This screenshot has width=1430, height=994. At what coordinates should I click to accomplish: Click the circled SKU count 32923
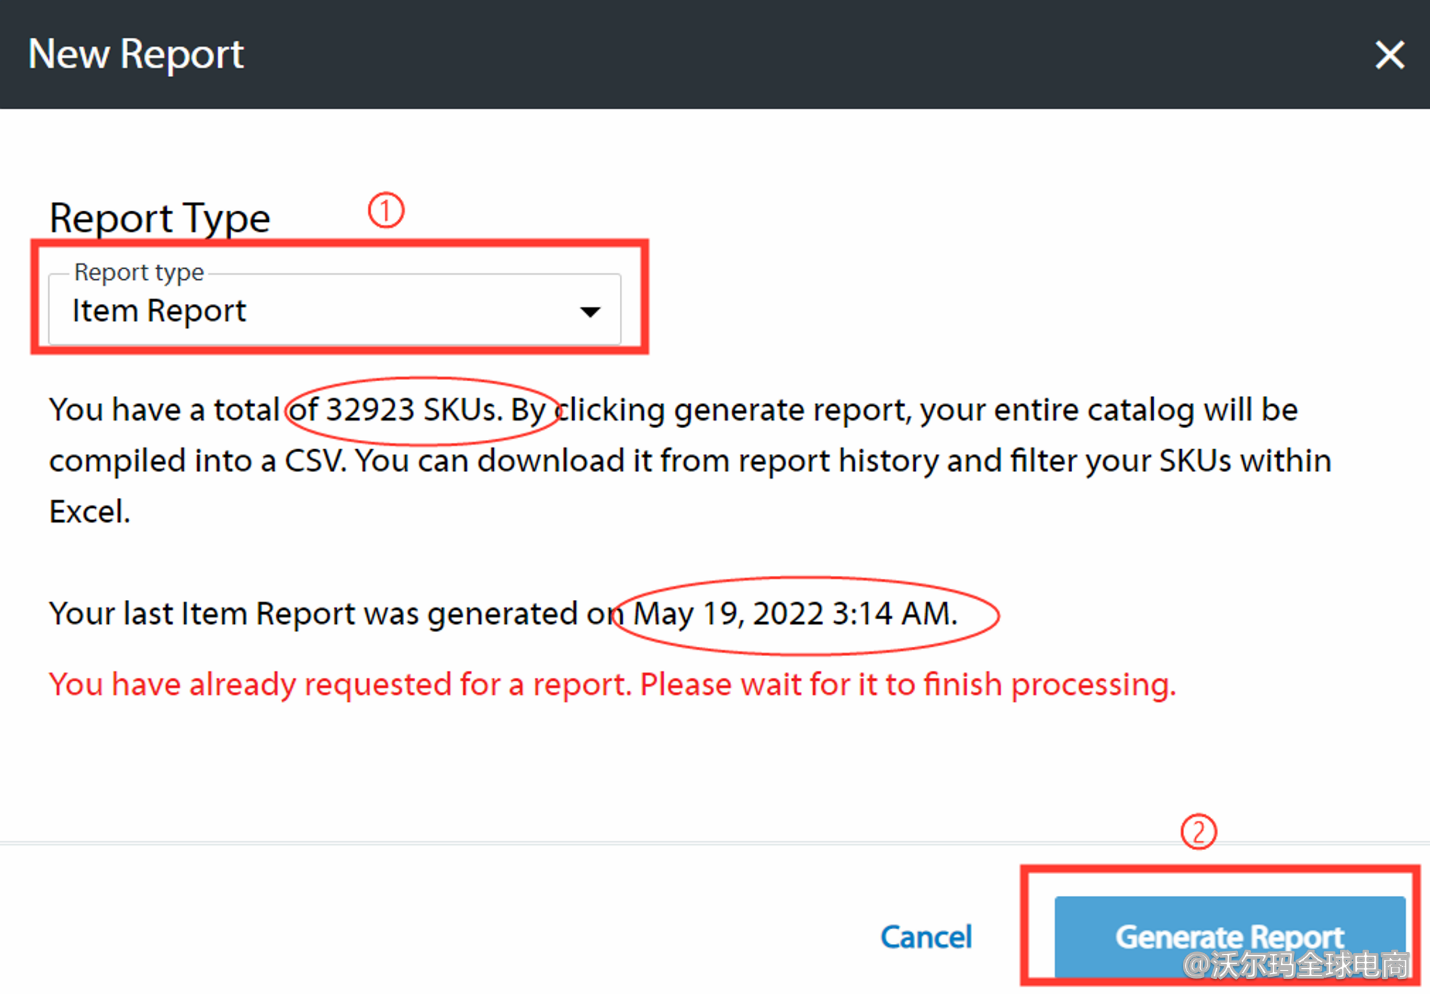[368, 409]
